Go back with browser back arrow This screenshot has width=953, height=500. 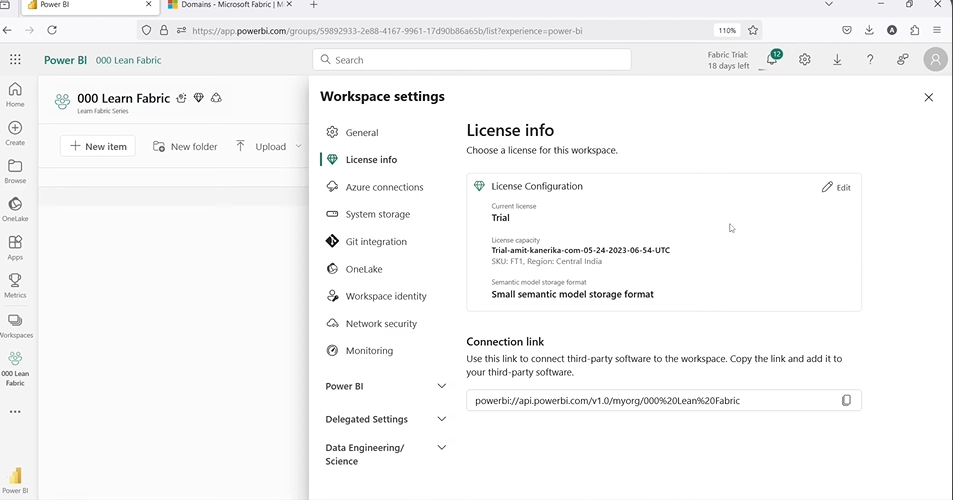coord(7,30)
